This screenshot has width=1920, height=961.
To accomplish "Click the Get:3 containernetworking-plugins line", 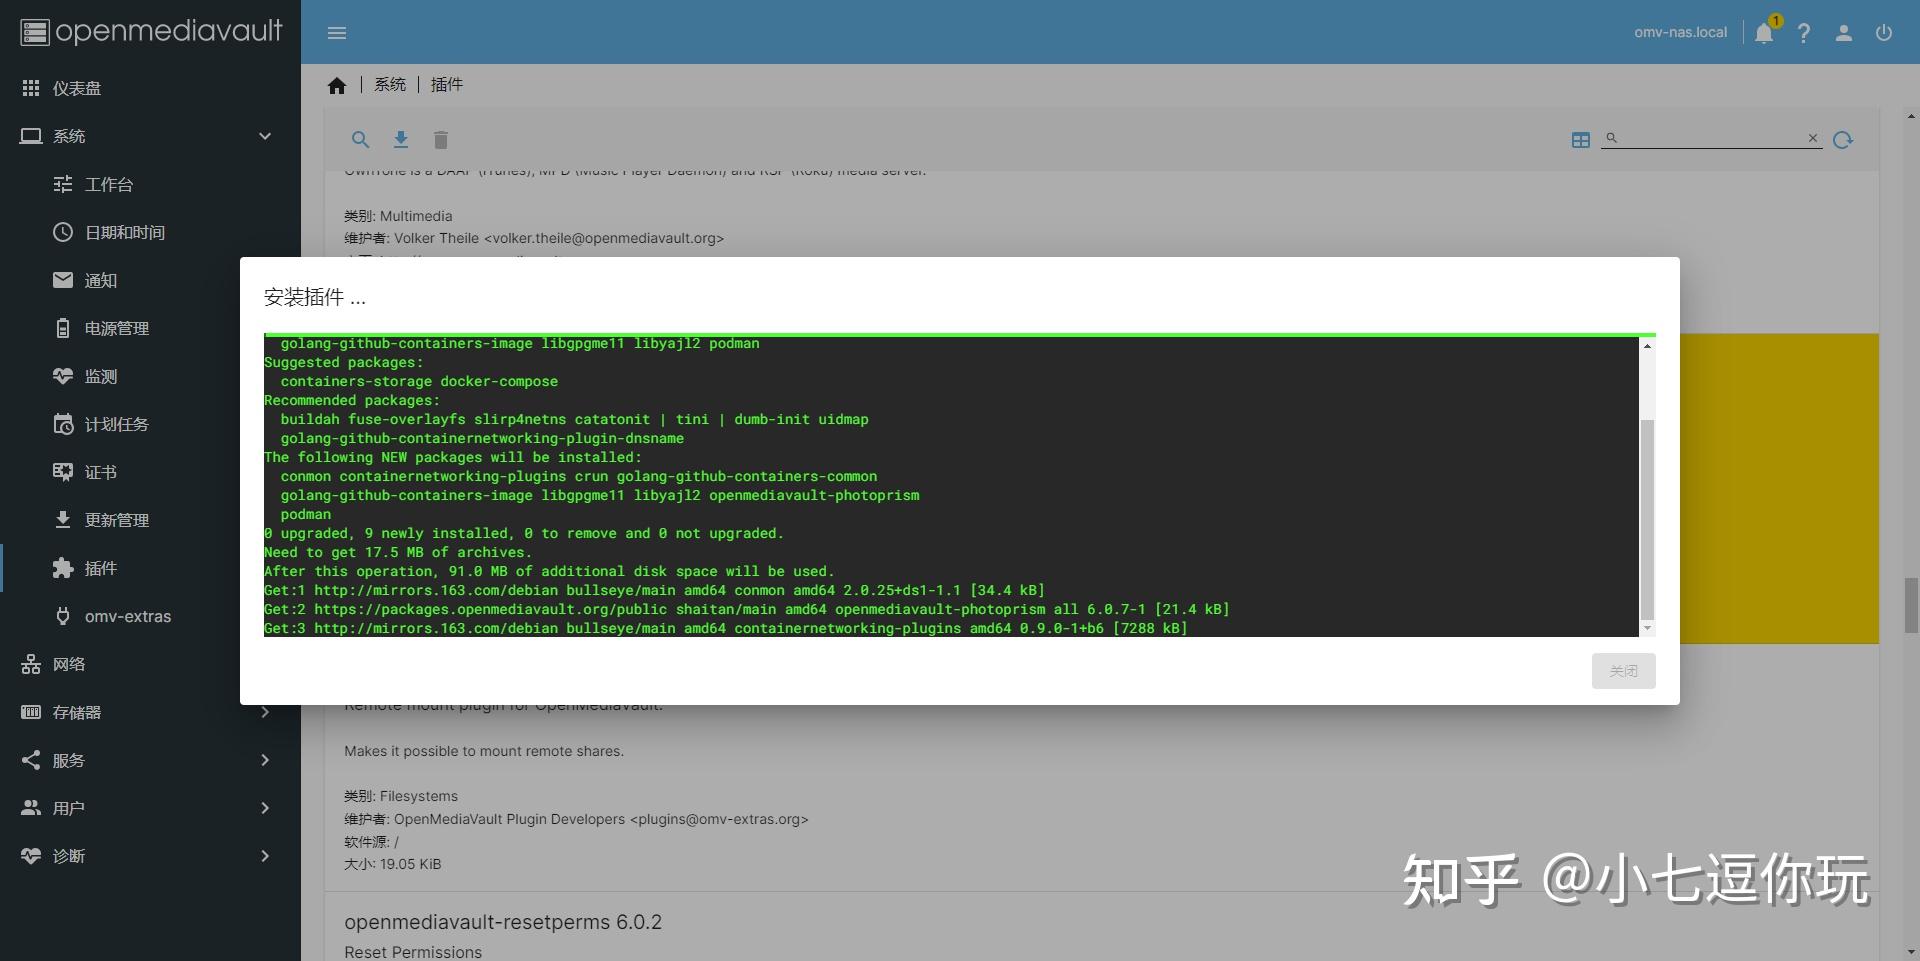I will pos(726,628).
